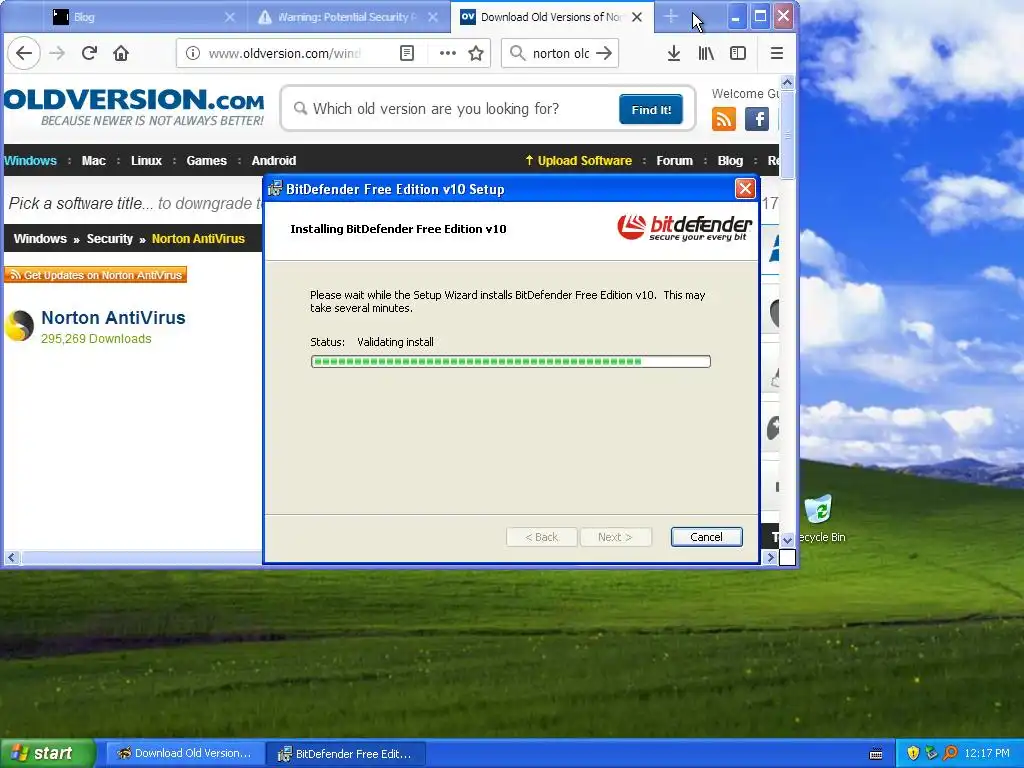Open OldVersion Facebook page icon
Viewport: 1024px width, 768px height.
757,119
